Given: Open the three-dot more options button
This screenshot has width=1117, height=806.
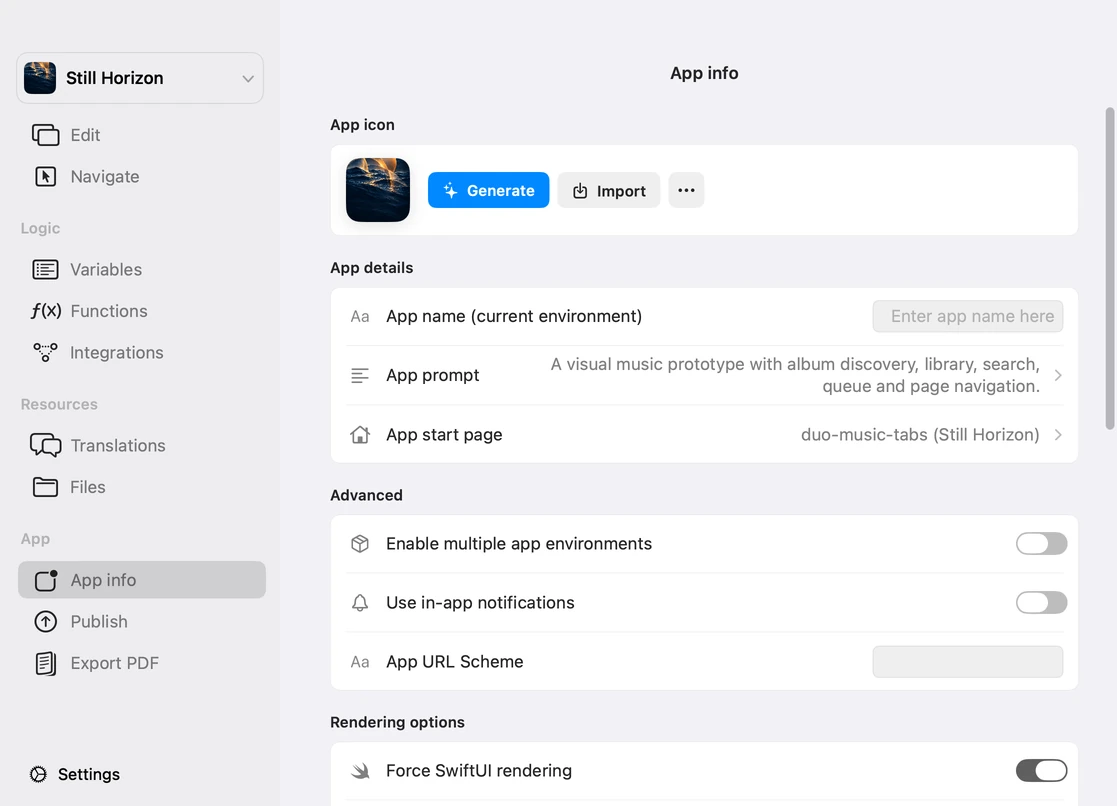Looking at the screenshot, I should point(687,190).
